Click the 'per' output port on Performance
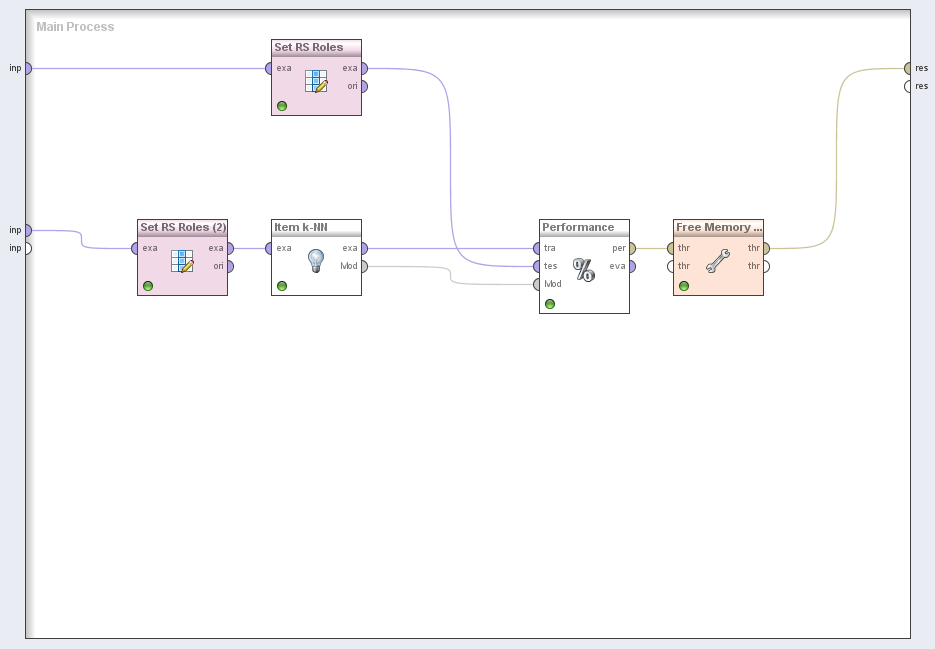 tap(631, 248)
